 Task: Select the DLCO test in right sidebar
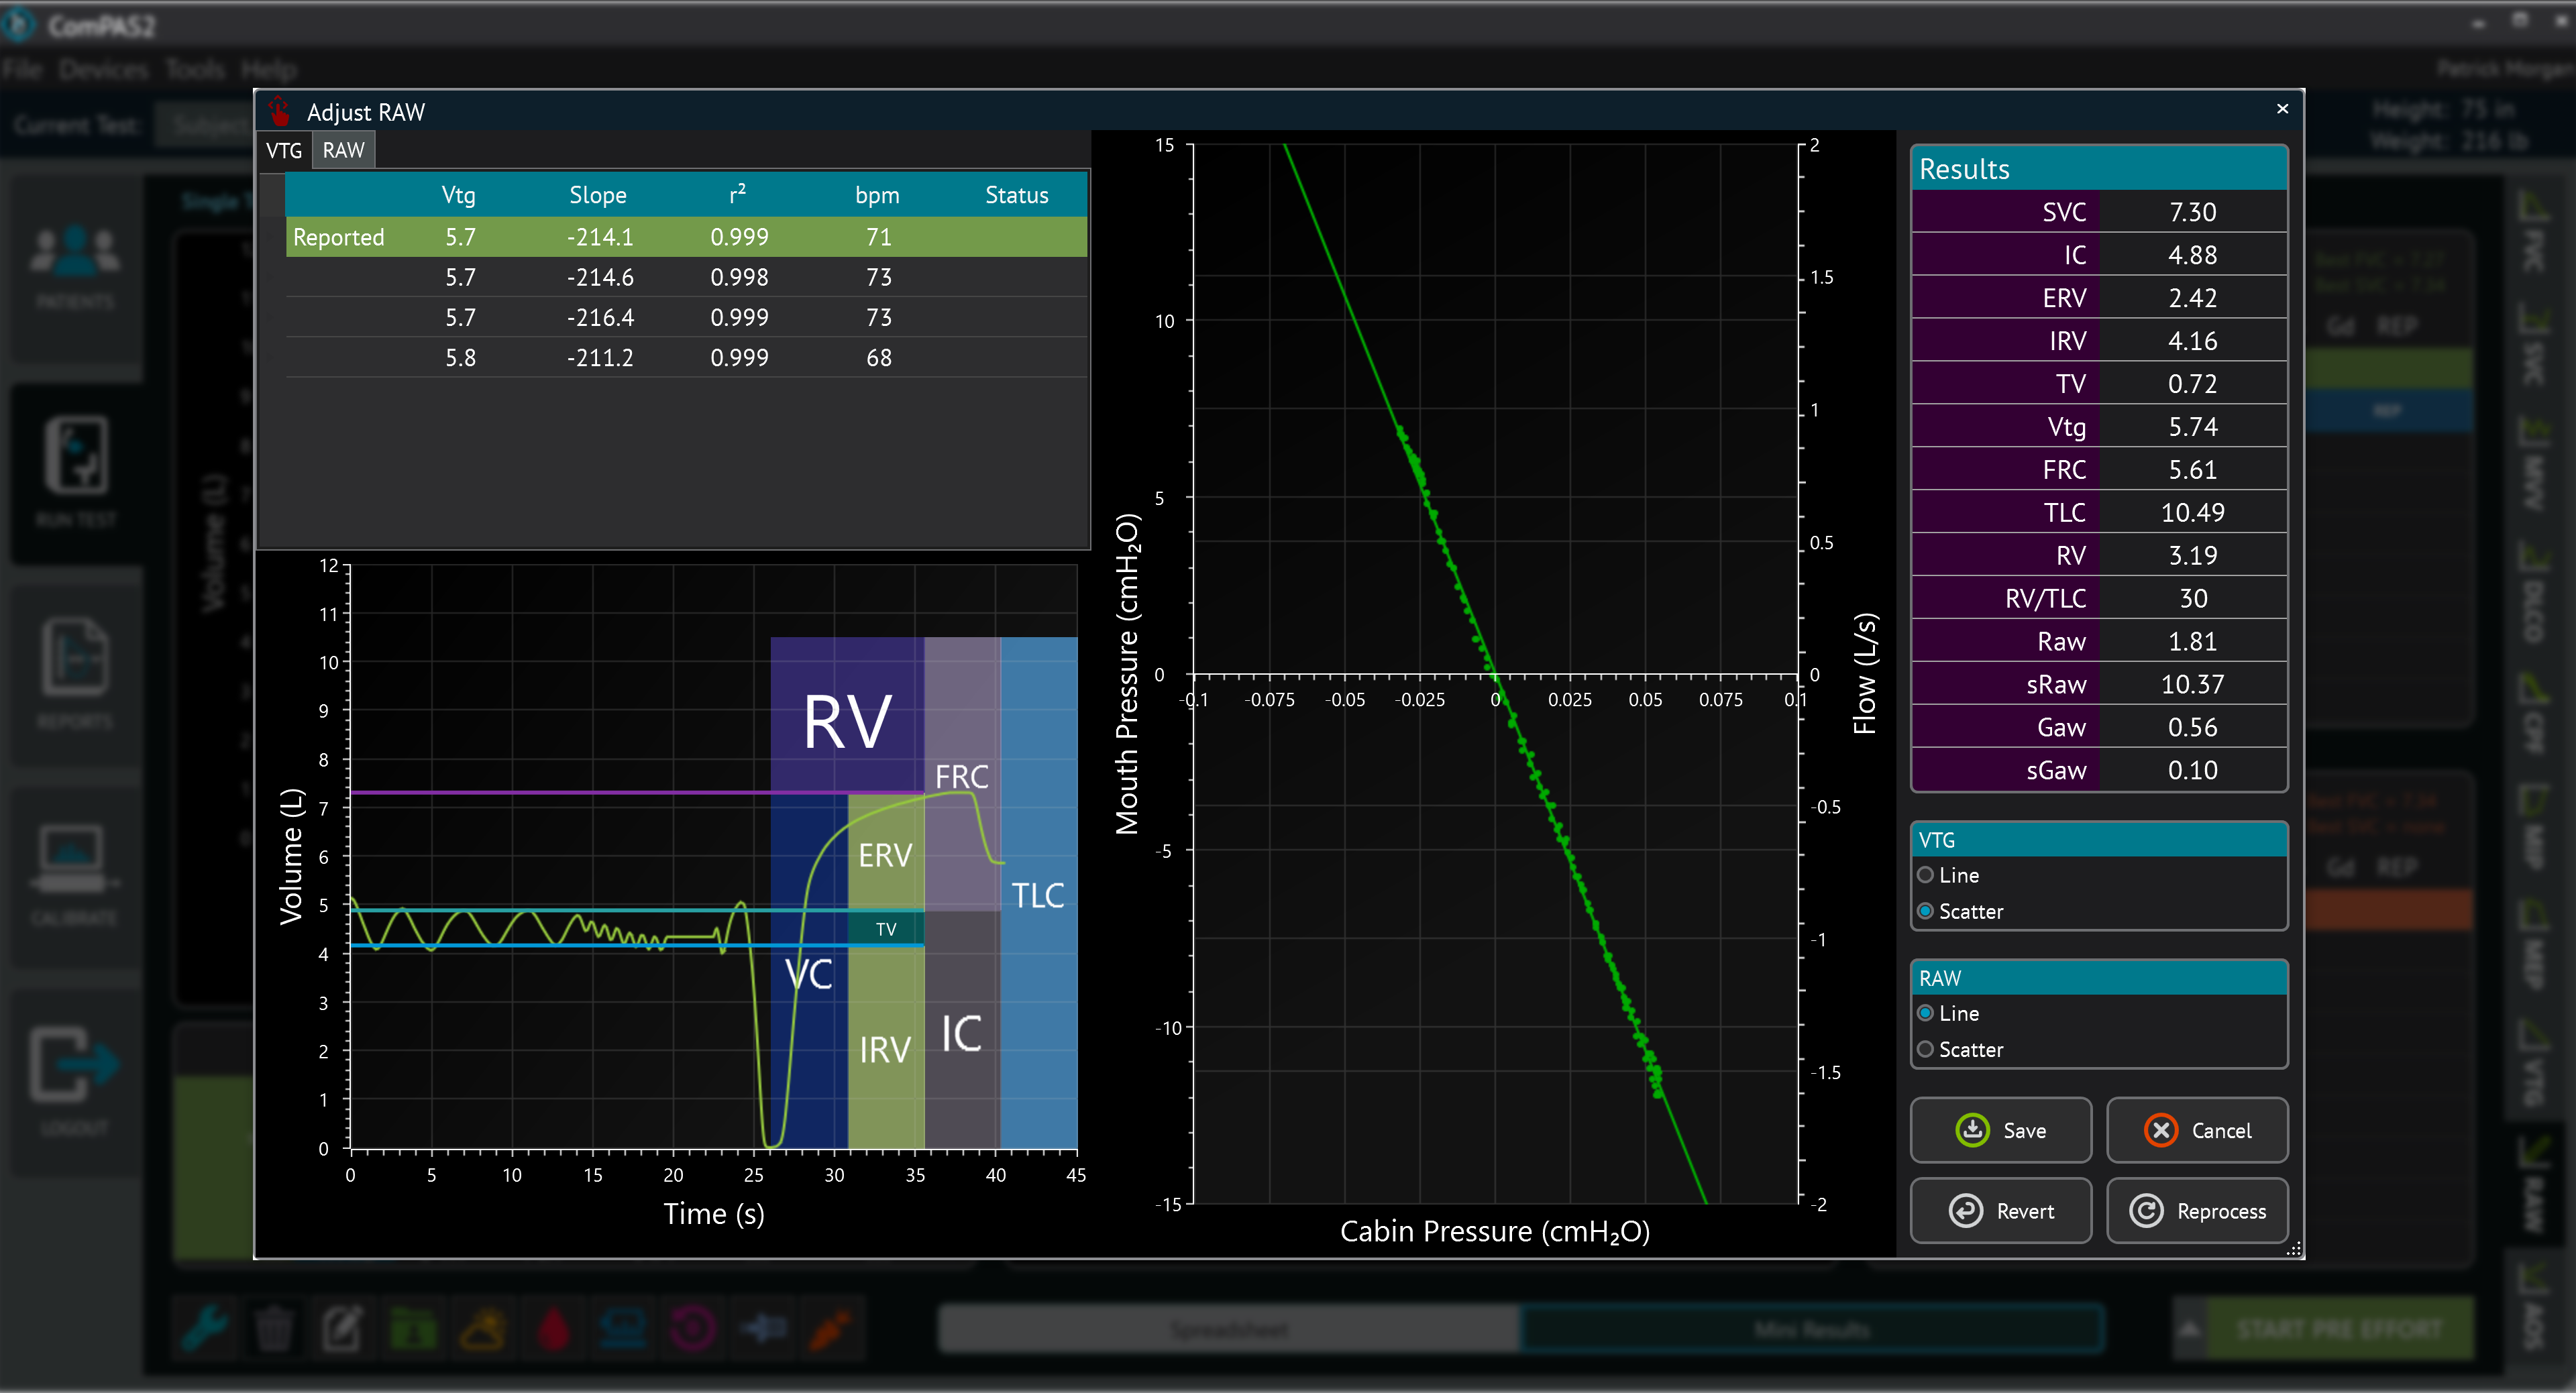(2534, 592)
